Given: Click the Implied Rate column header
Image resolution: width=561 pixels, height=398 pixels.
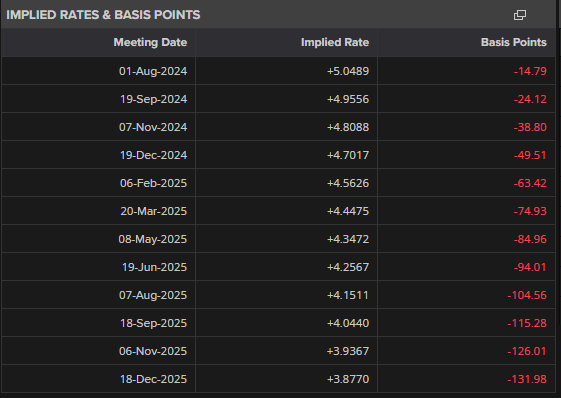Looking at the screenshot, I should pos(335,42).
